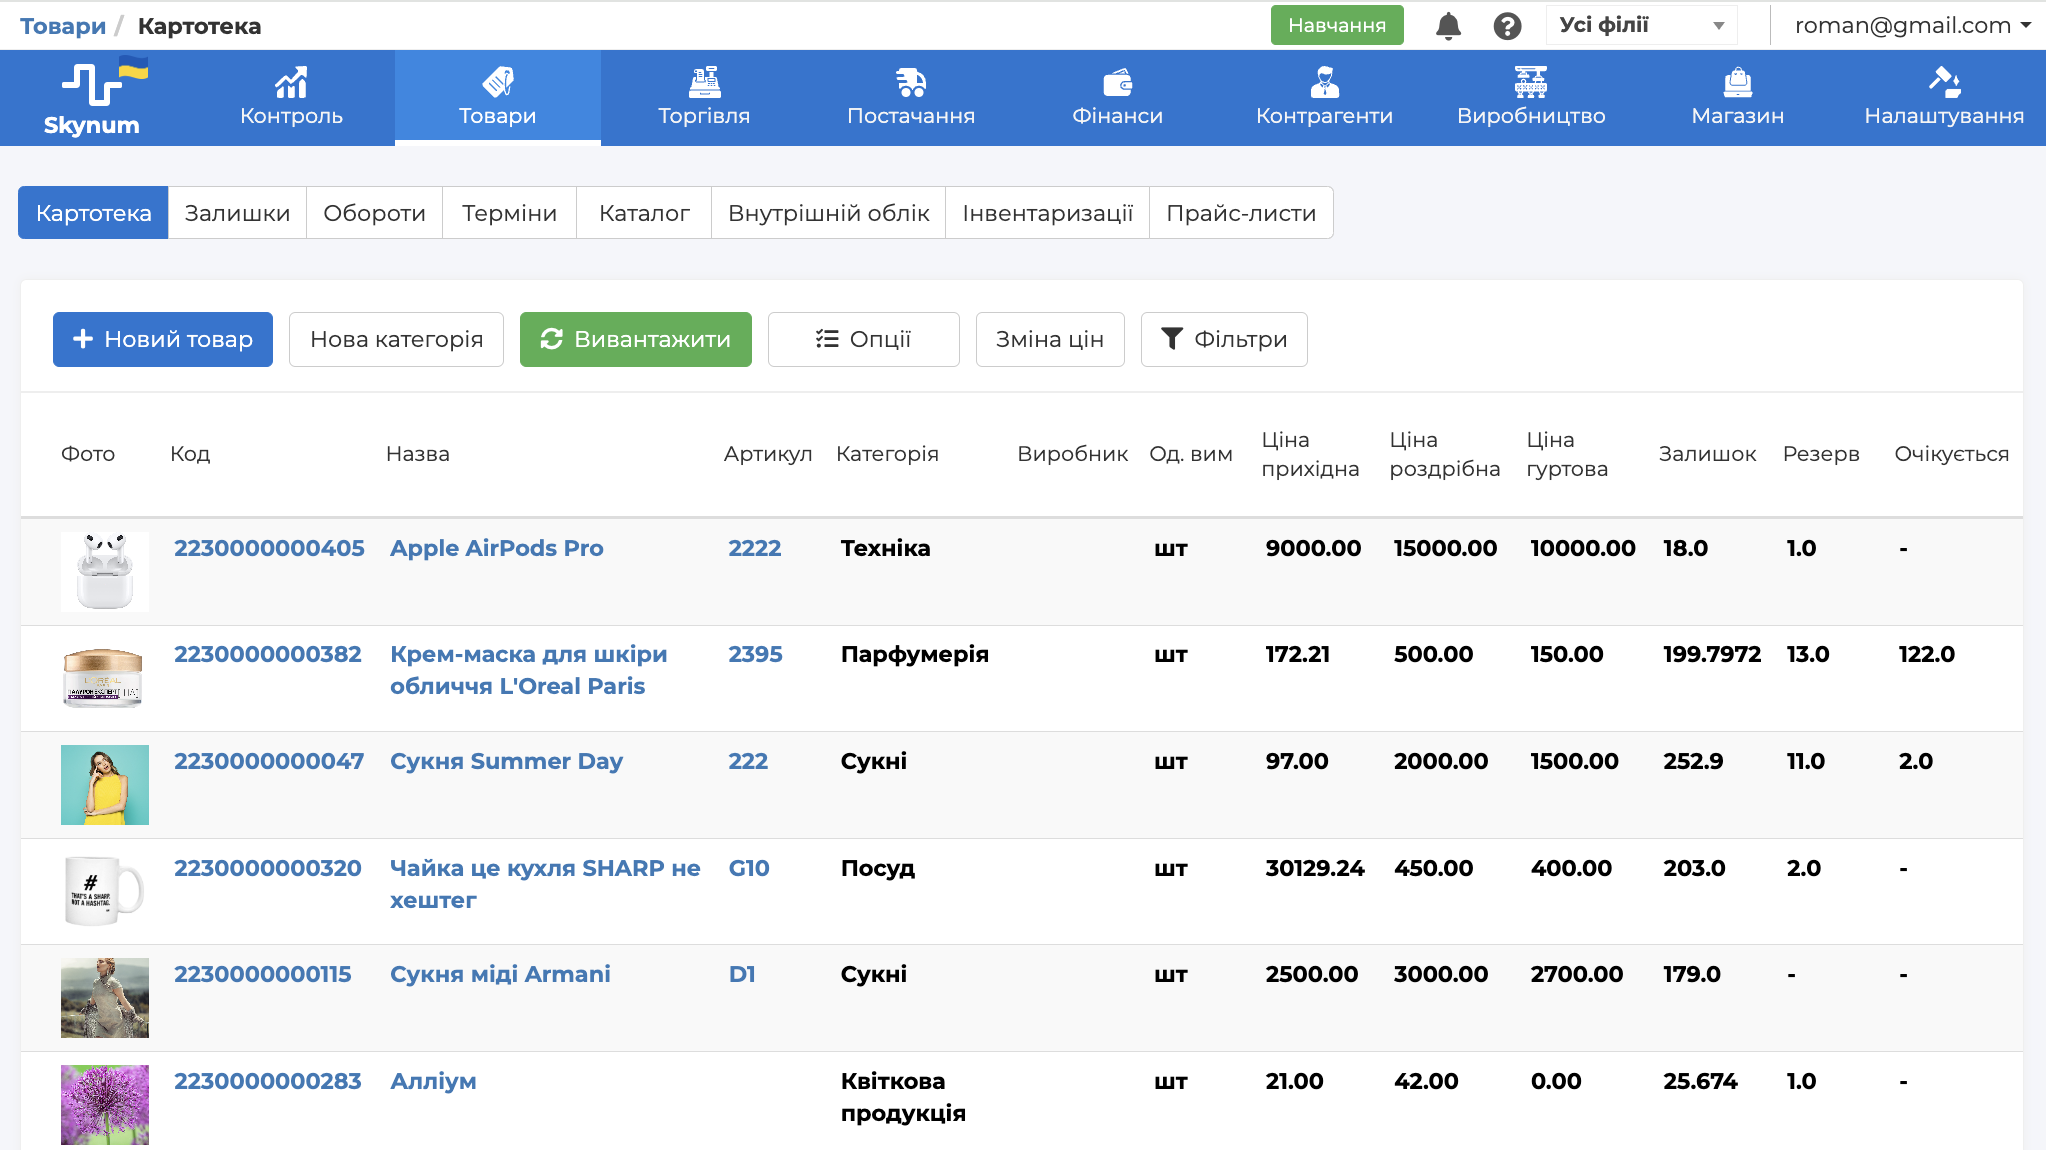Click the Посуд category cell
Image resolution: width=2046 pixels, height=1150 pixels.
click(877, 868)
